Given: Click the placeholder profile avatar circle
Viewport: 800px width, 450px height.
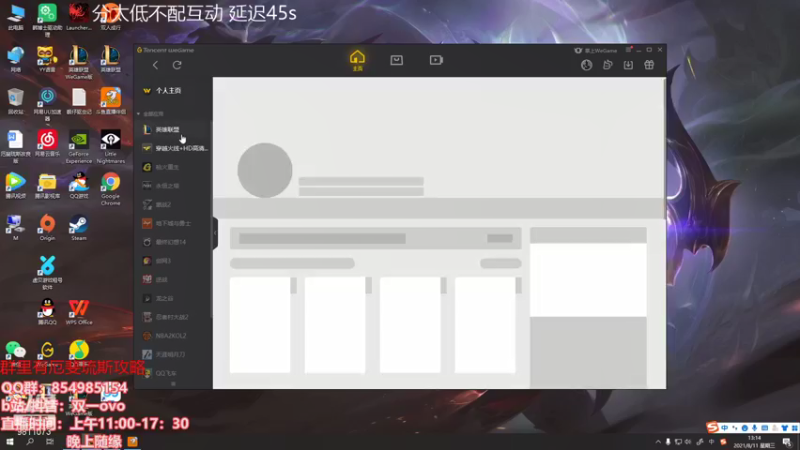Looking at the screenshot, I should 265,170.
